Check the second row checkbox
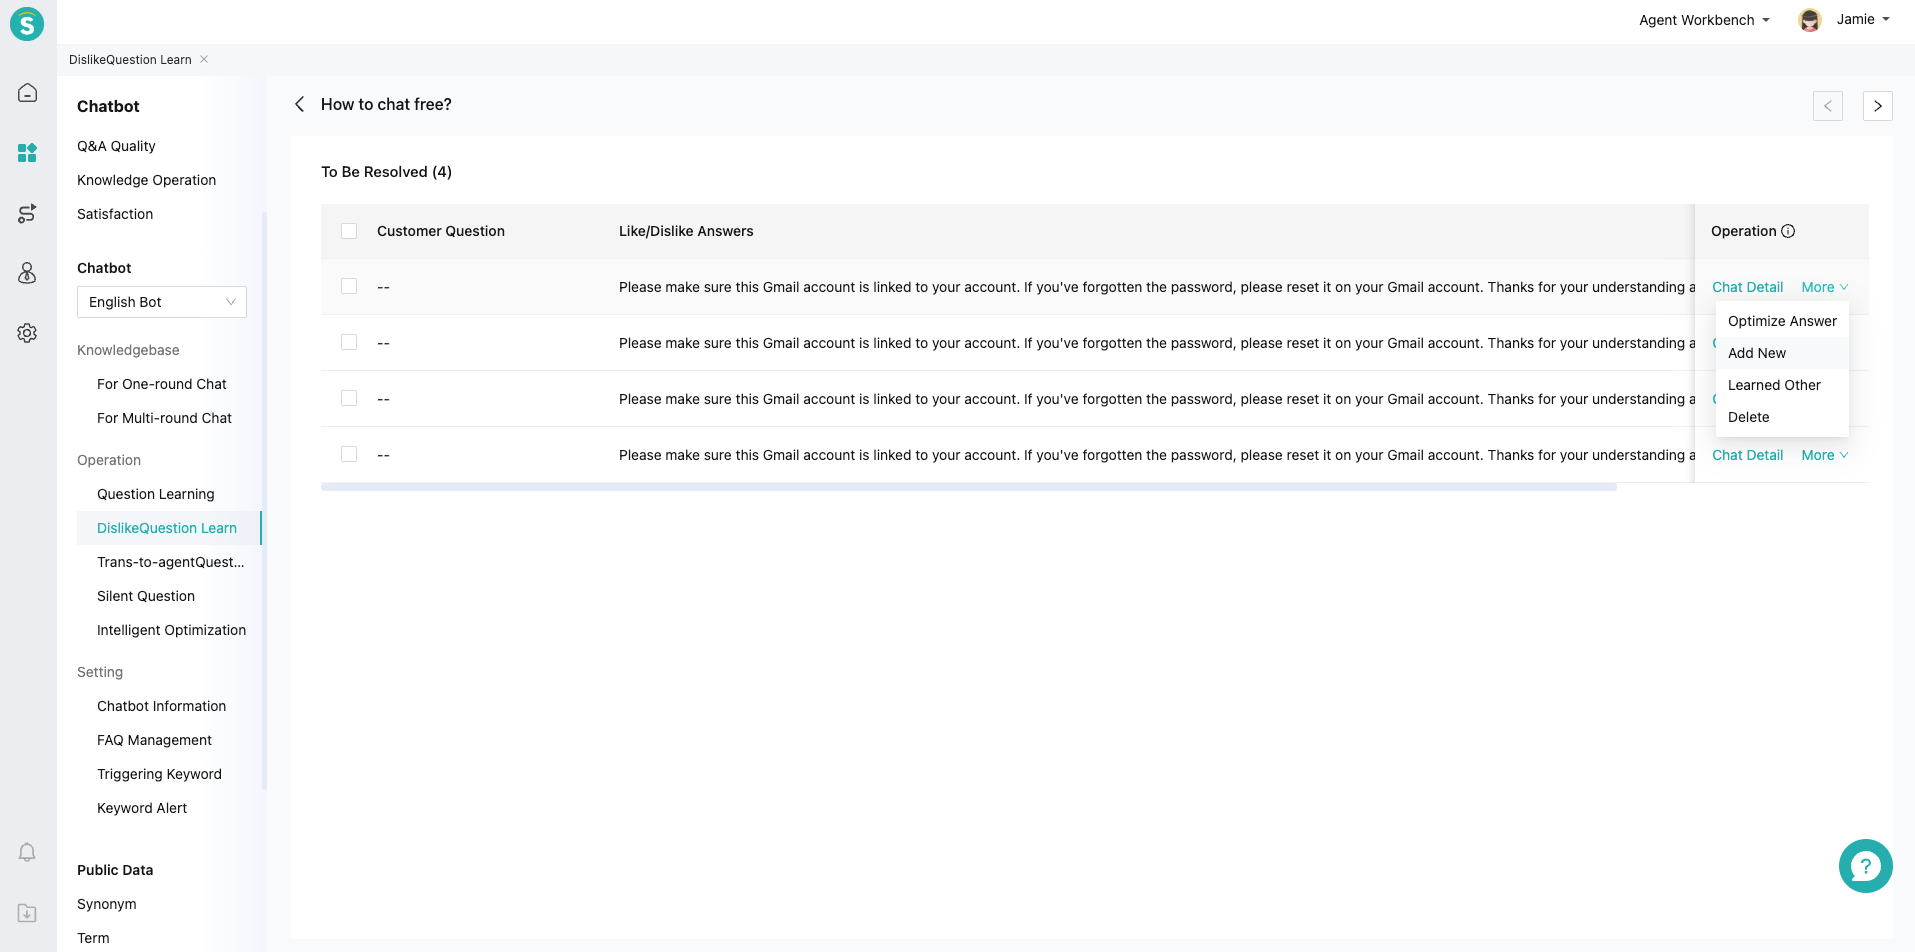This screenshot has width=1915, height=952. (349, 342)
